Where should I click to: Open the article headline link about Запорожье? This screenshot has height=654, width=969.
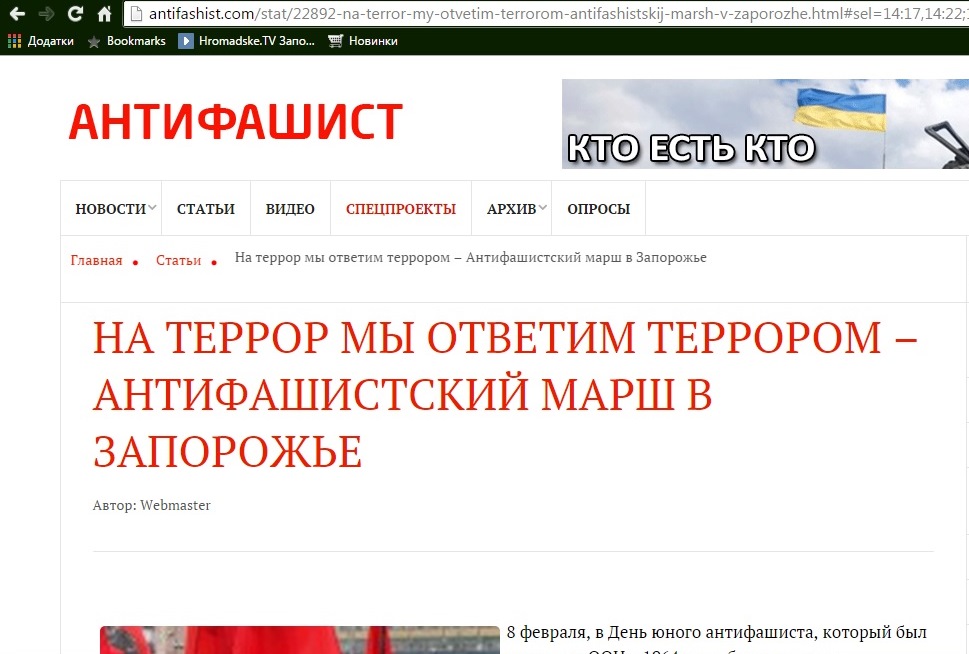[400, 392]
